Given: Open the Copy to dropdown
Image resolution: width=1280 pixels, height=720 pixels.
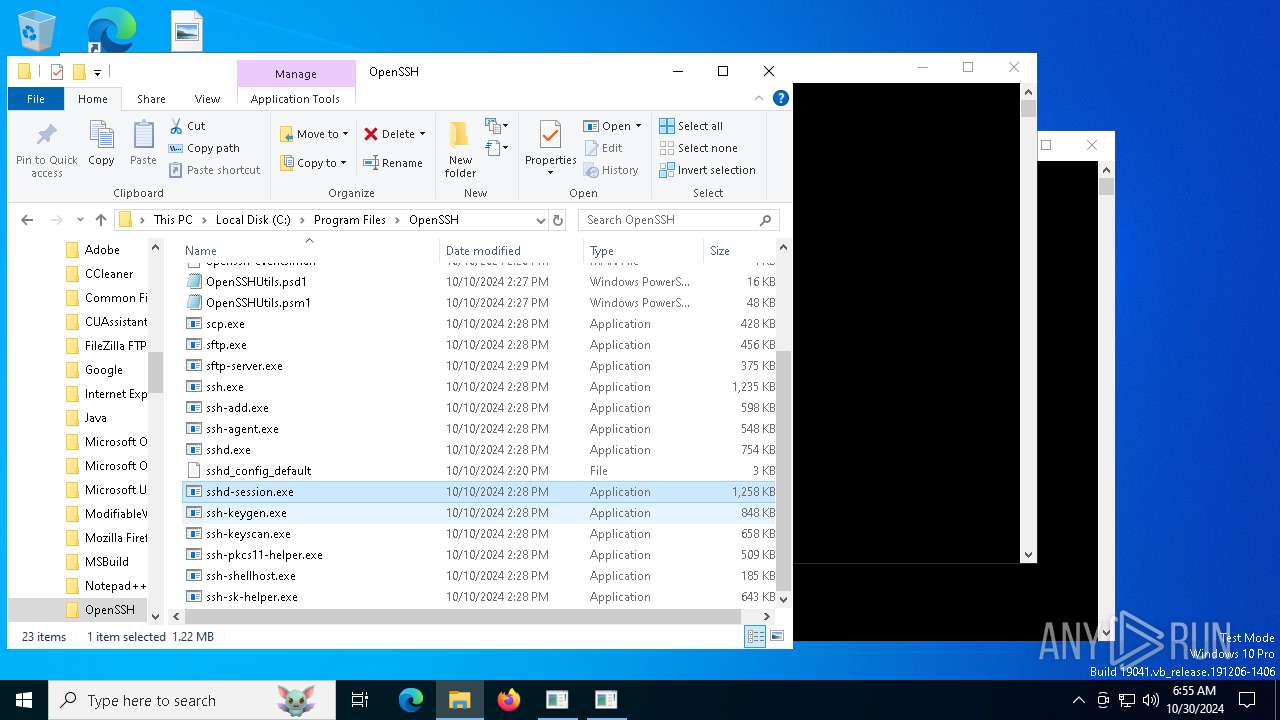Looking at the screenshot, I should [313, 163].
